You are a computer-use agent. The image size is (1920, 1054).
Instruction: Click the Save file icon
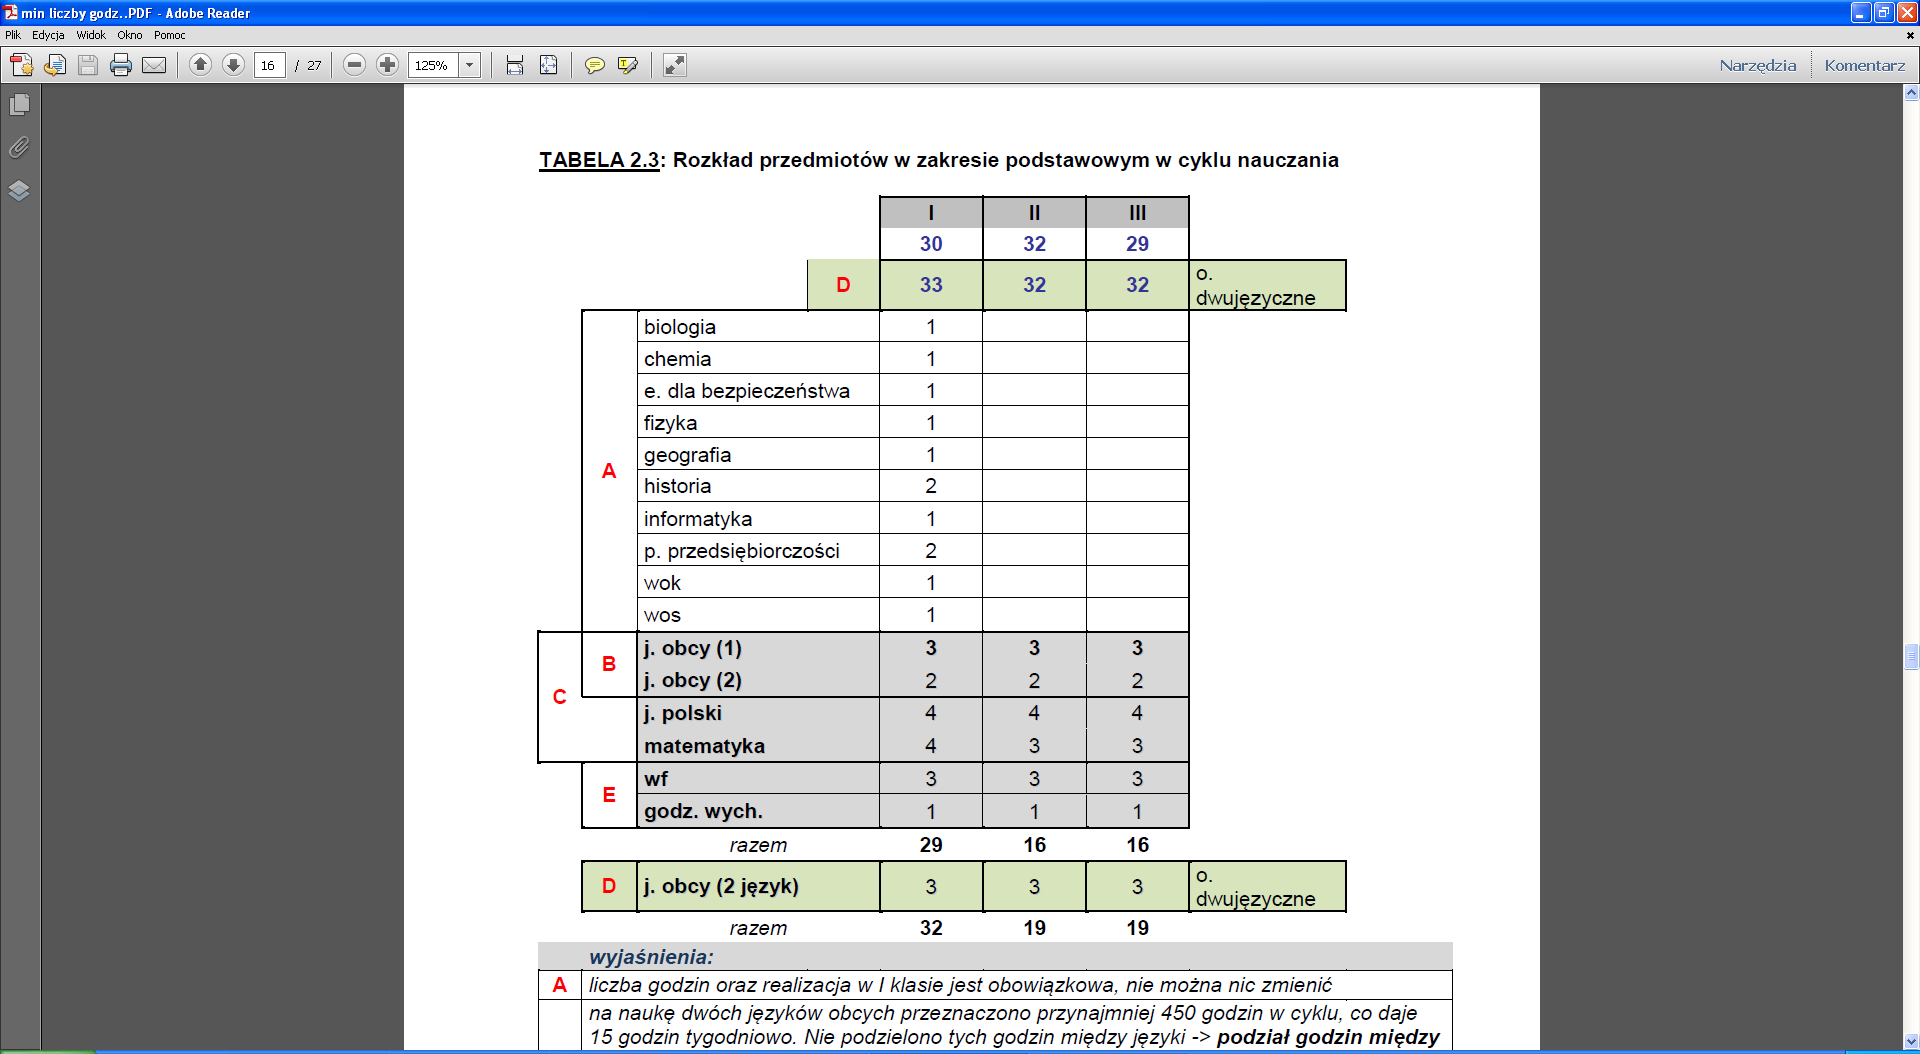coord(88,65)
